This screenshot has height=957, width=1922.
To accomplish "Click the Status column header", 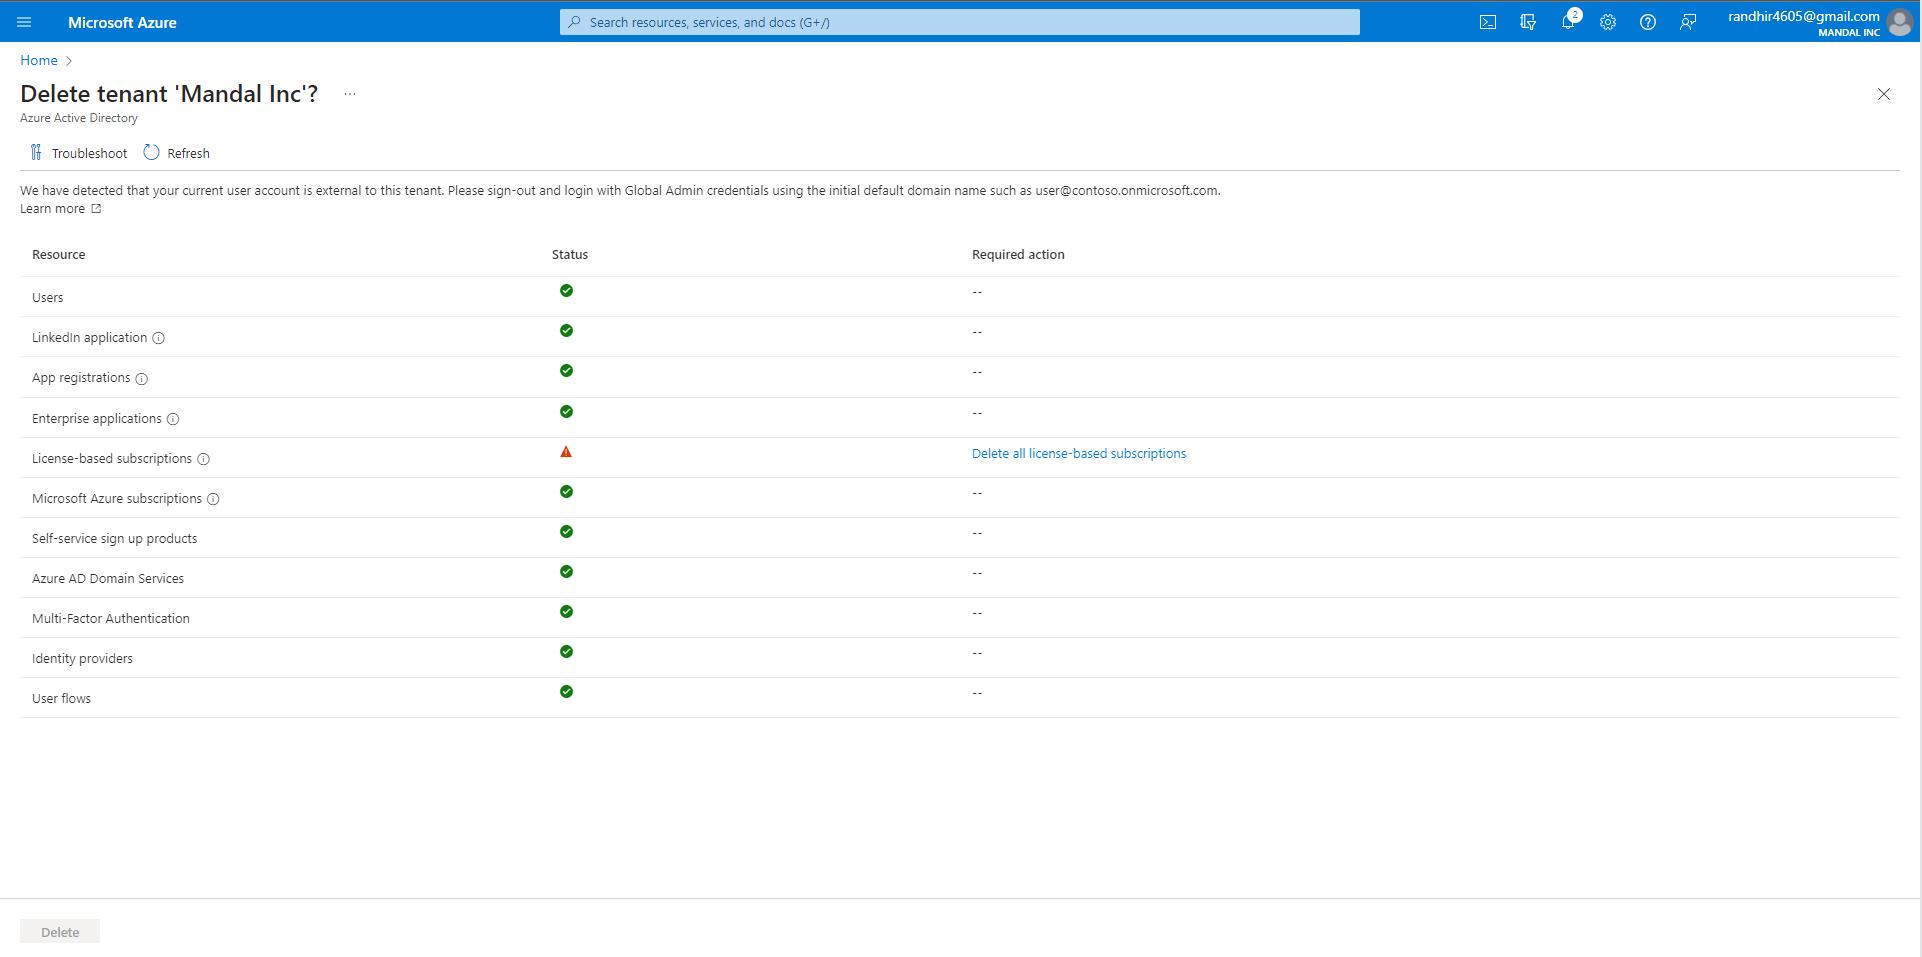I will pos(570,255).
